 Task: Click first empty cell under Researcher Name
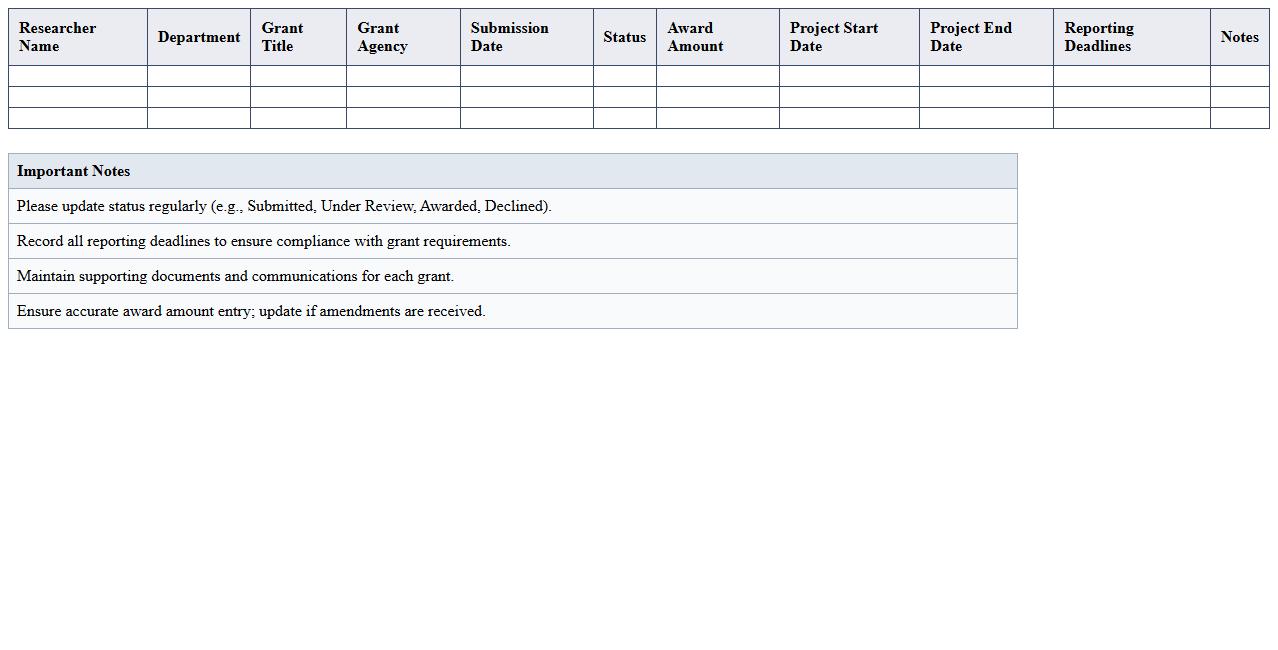(77, 76)
